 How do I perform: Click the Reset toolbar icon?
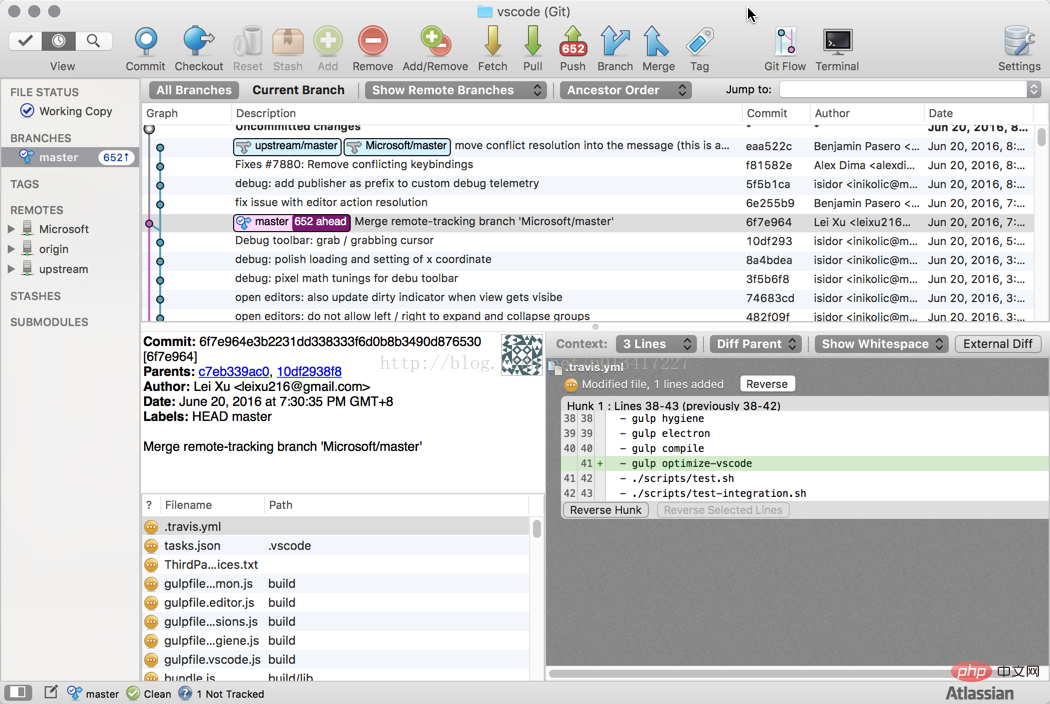pyautogui.click(x=248, y=41)
